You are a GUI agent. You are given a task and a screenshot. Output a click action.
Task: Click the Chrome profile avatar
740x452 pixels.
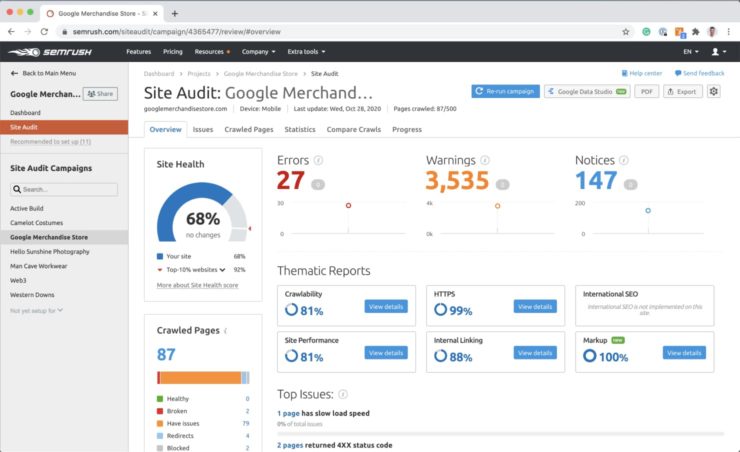pyautogui.click(x=712, y=32)
